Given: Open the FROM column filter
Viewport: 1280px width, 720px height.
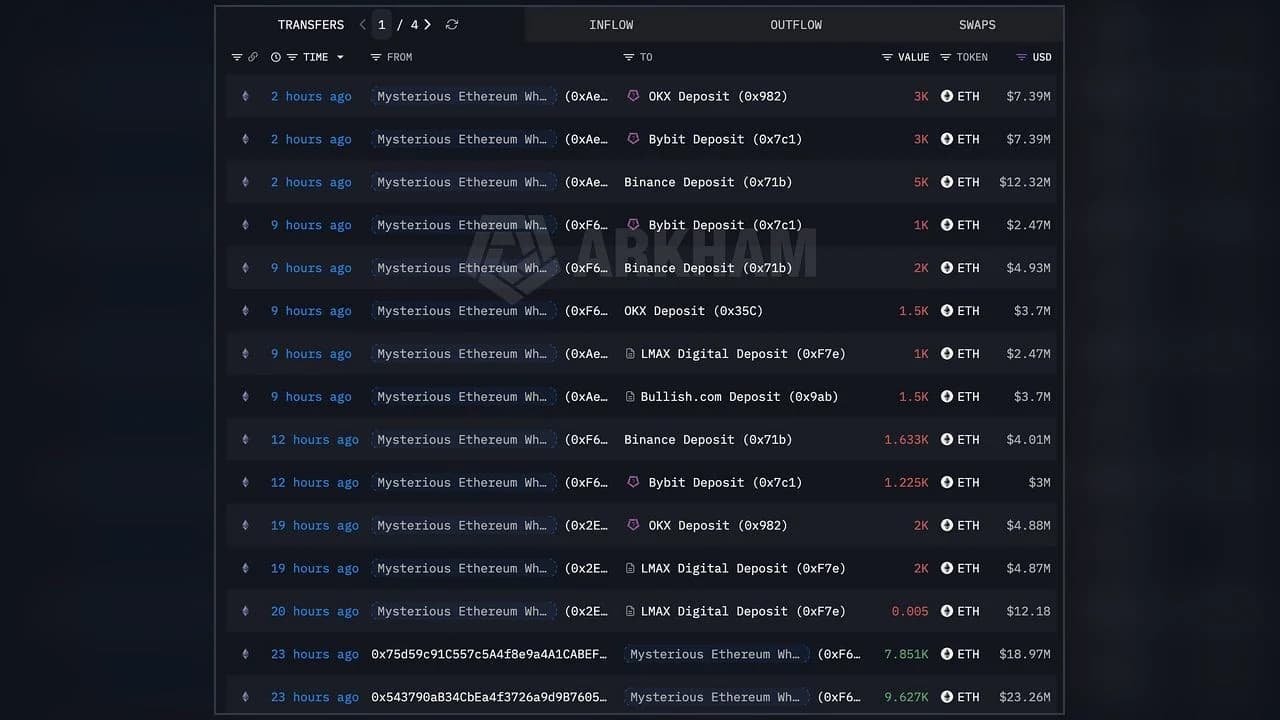Looking at the screenshot, I should tap(376, 57).
